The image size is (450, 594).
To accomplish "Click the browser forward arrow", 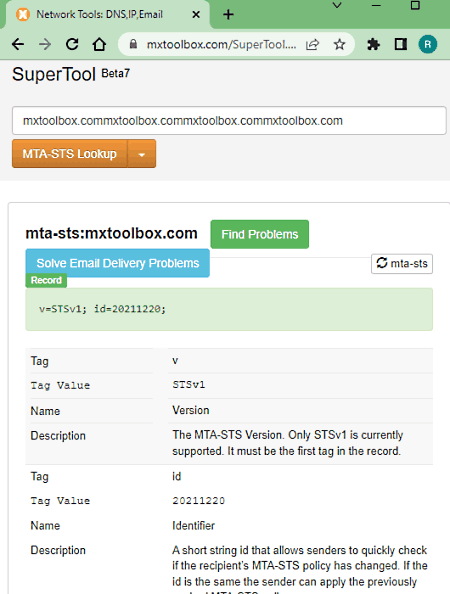I will click(x=45, y=44).
